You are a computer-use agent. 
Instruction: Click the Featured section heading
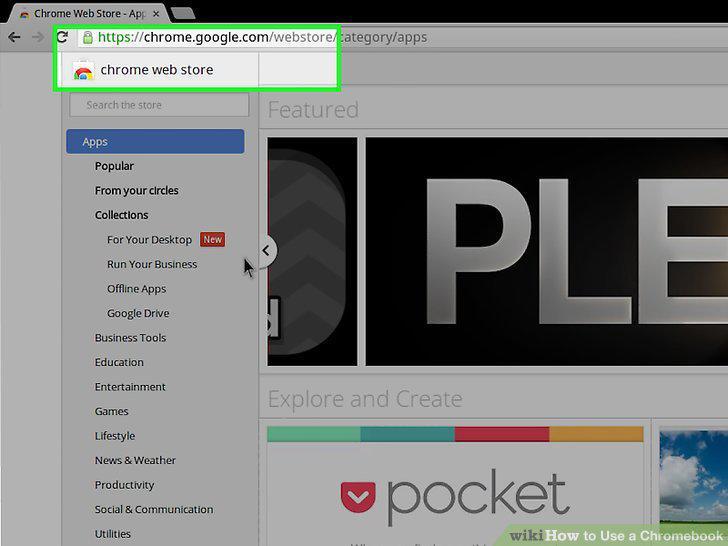point(313,110)
